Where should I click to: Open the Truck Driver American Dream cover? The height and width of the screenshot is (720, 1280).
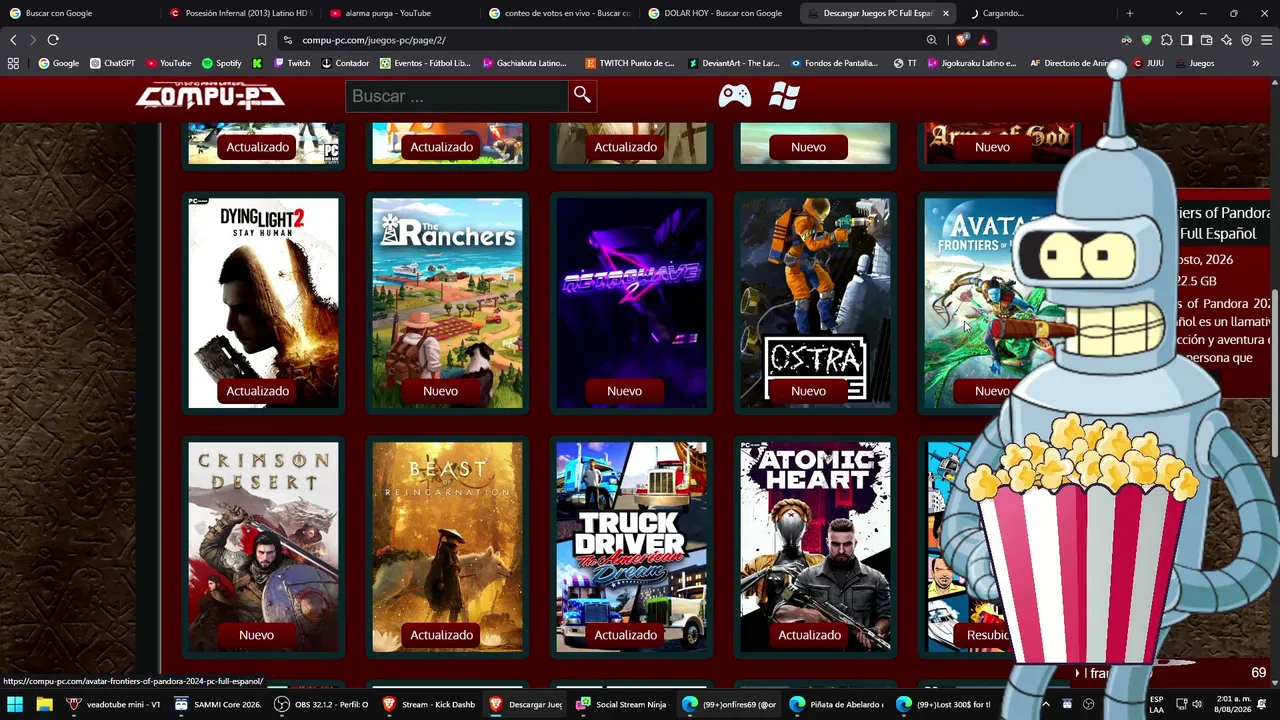tap(631, 547)
